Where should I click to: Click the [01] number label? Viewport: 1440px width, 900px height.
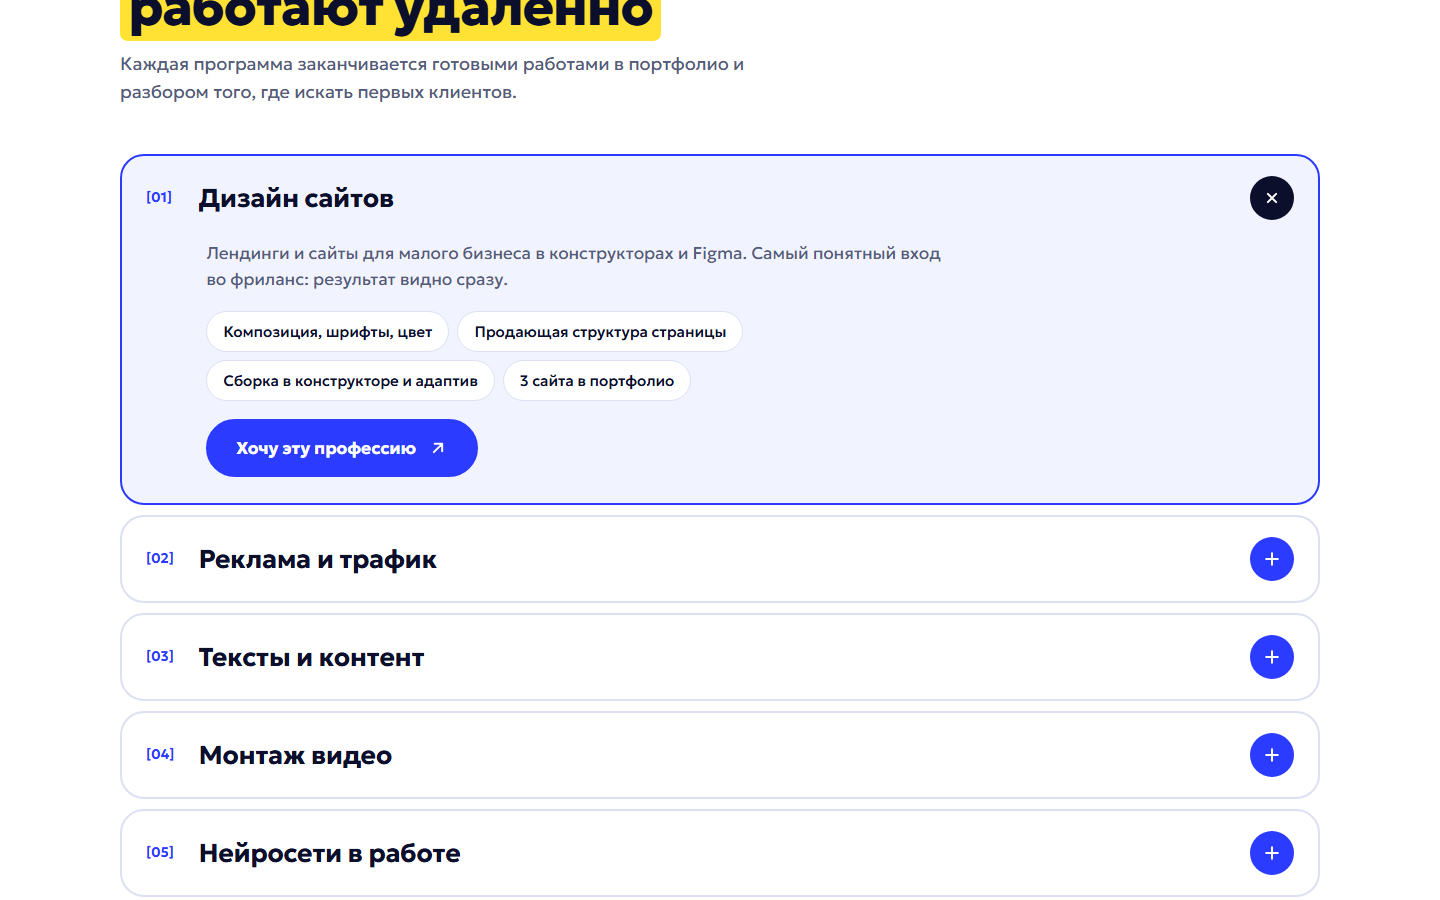(x=159, y=197)
